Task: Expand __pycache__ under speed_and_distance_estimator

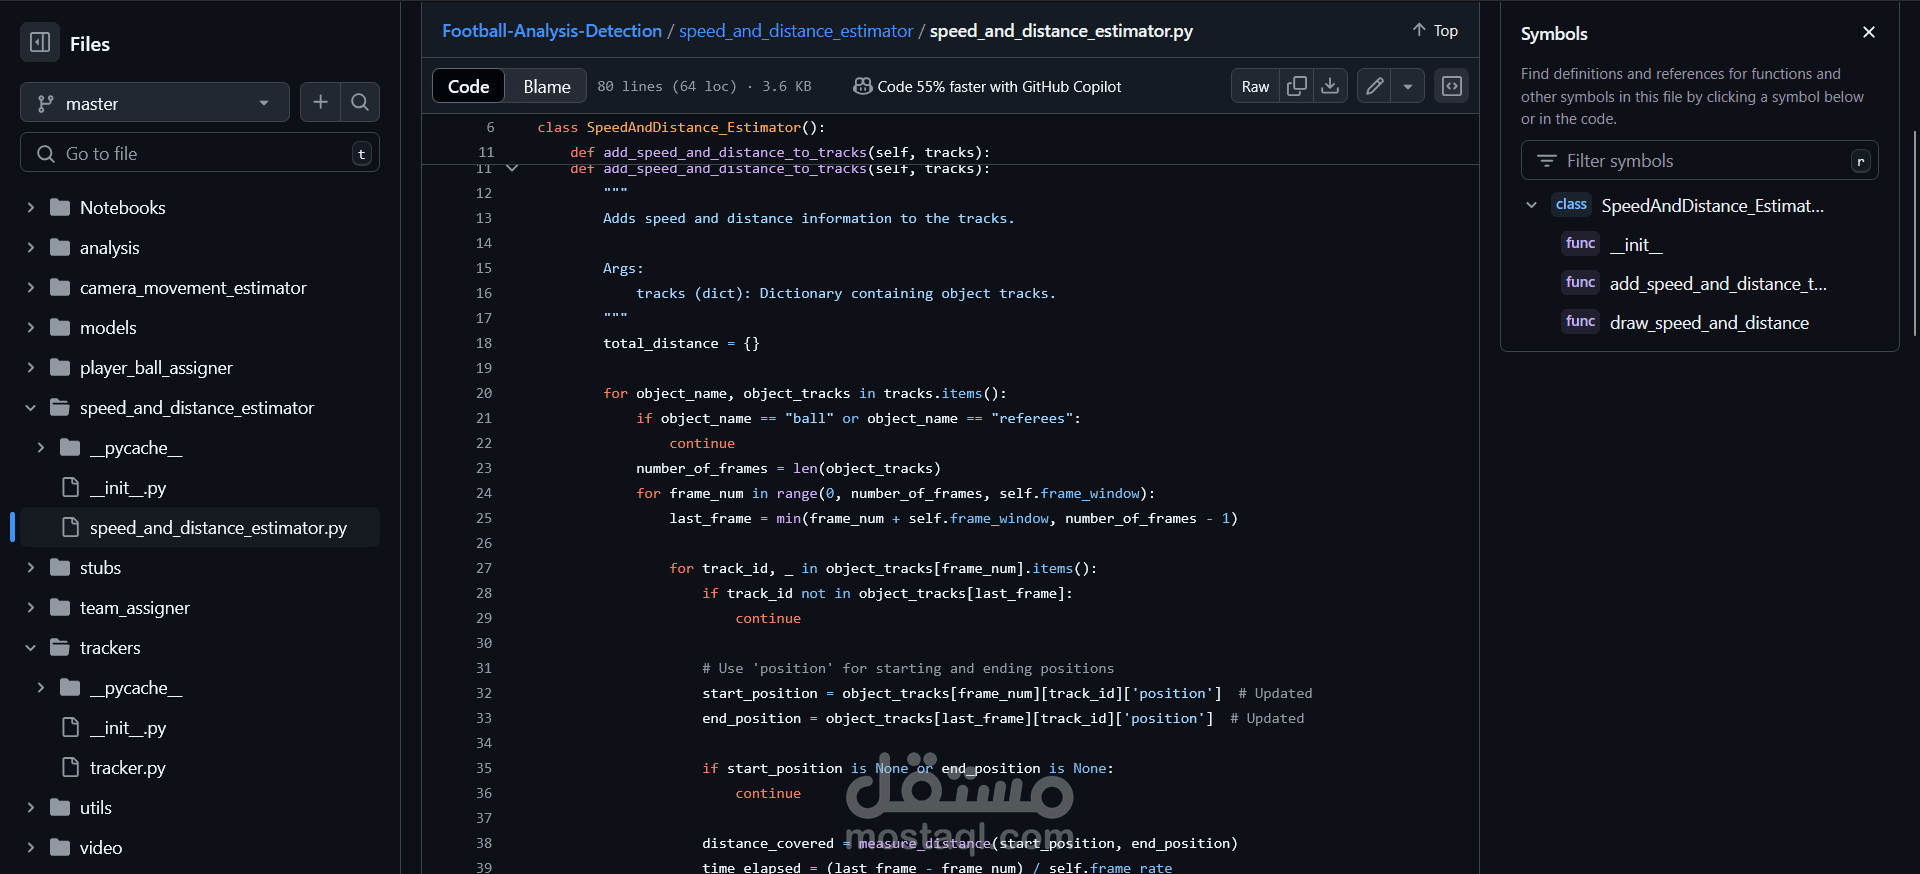Action: pos(40,447)
